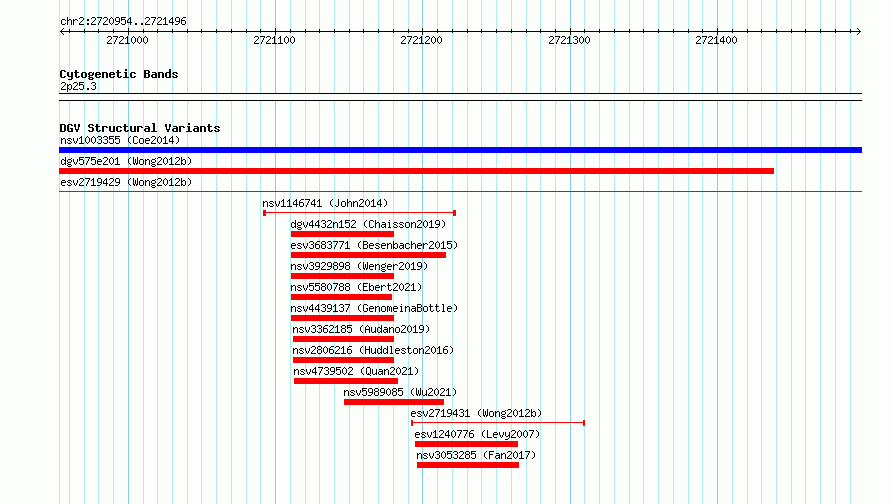
Task: Open the esv2719431 (Wong2012b) label
Action: (476, 413)
